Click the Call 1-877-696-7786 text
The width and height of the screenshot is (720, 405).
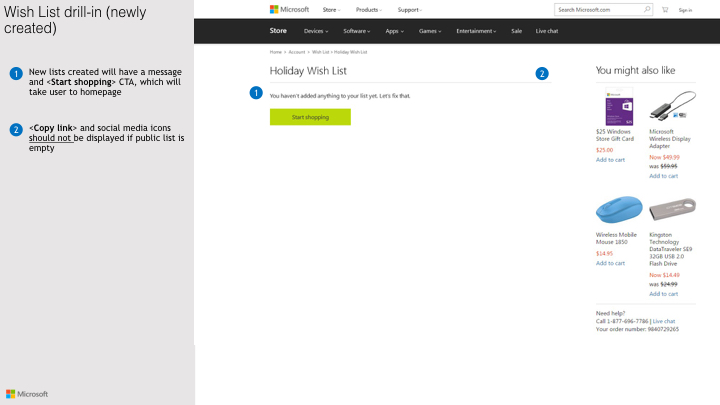[x=622, y=321]
